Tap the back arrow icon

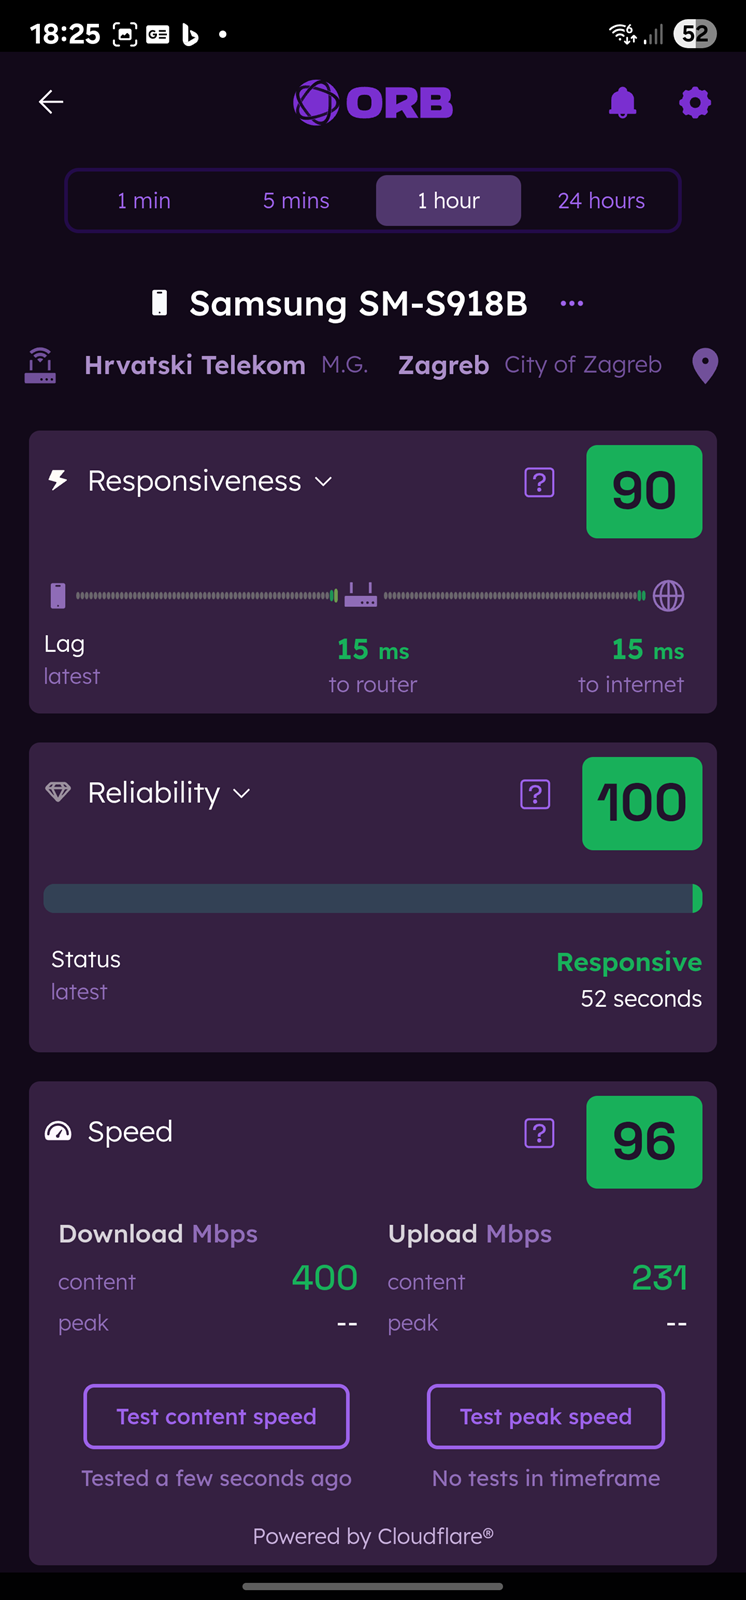tap(51, 102)
